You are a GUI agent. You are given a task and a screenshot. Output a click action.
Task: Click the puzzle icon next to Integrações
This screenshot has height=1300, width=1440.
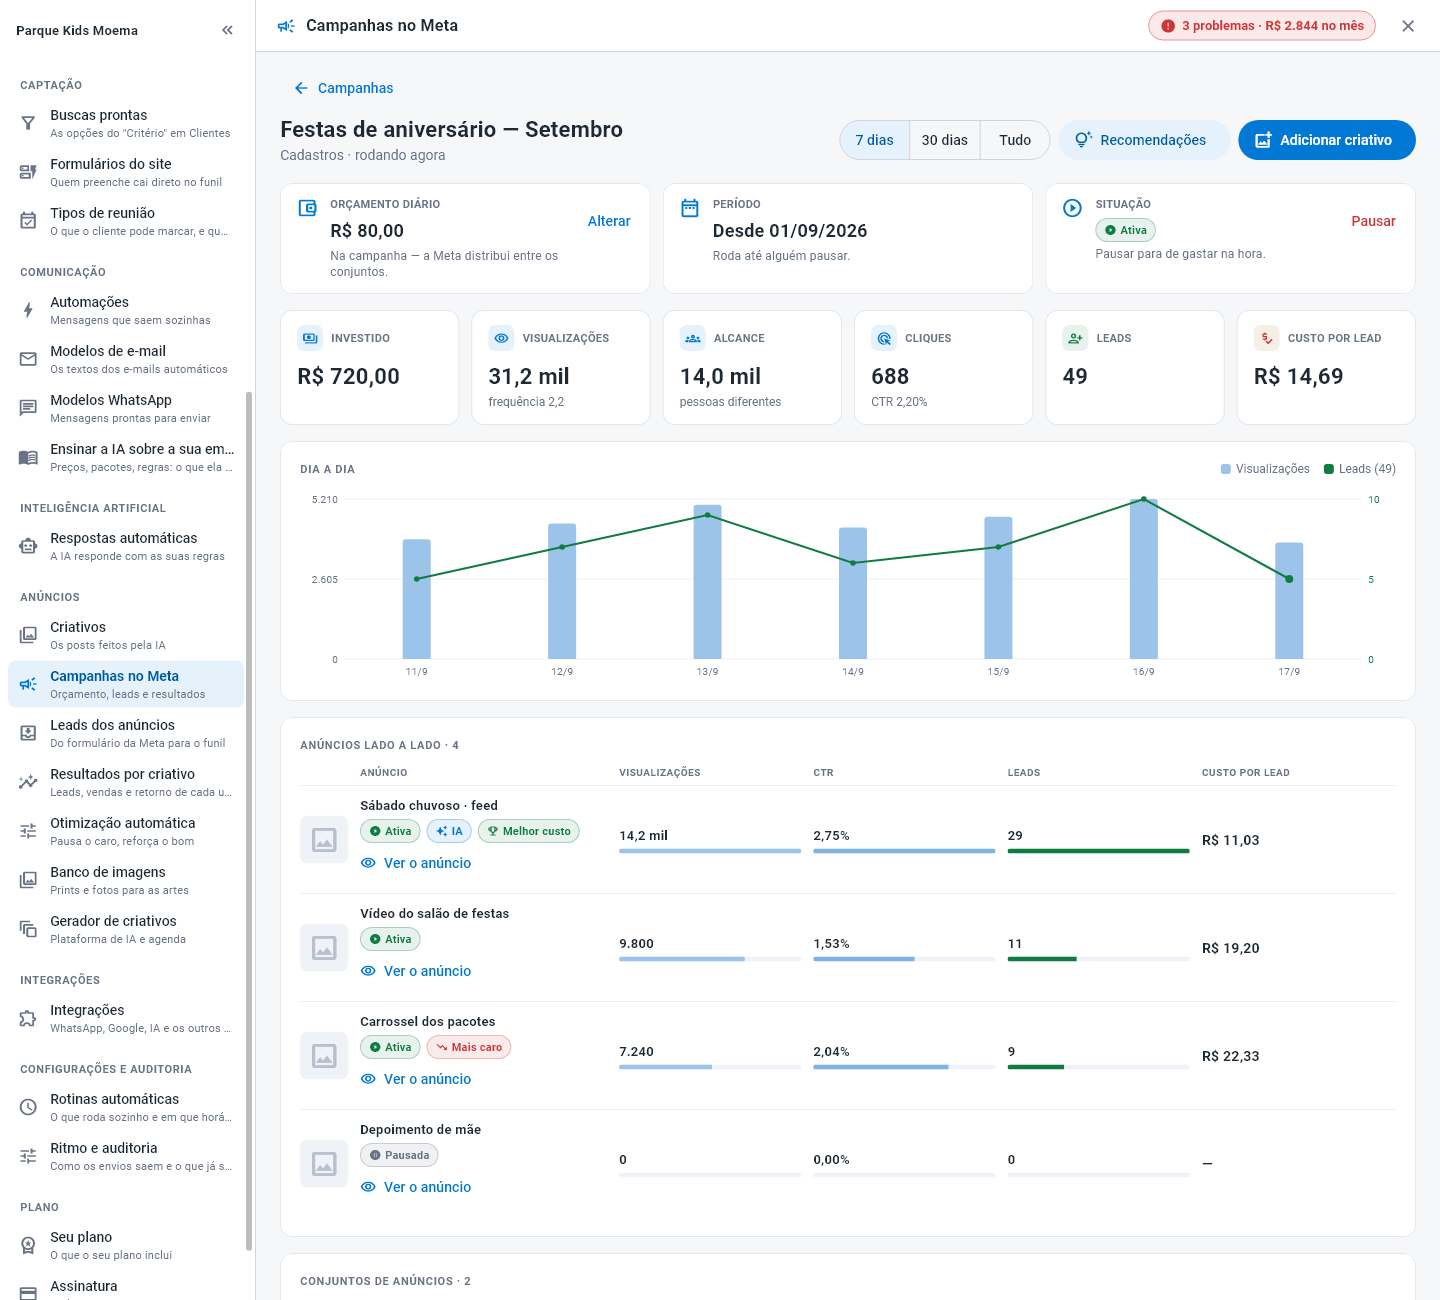click(28, 1018)
